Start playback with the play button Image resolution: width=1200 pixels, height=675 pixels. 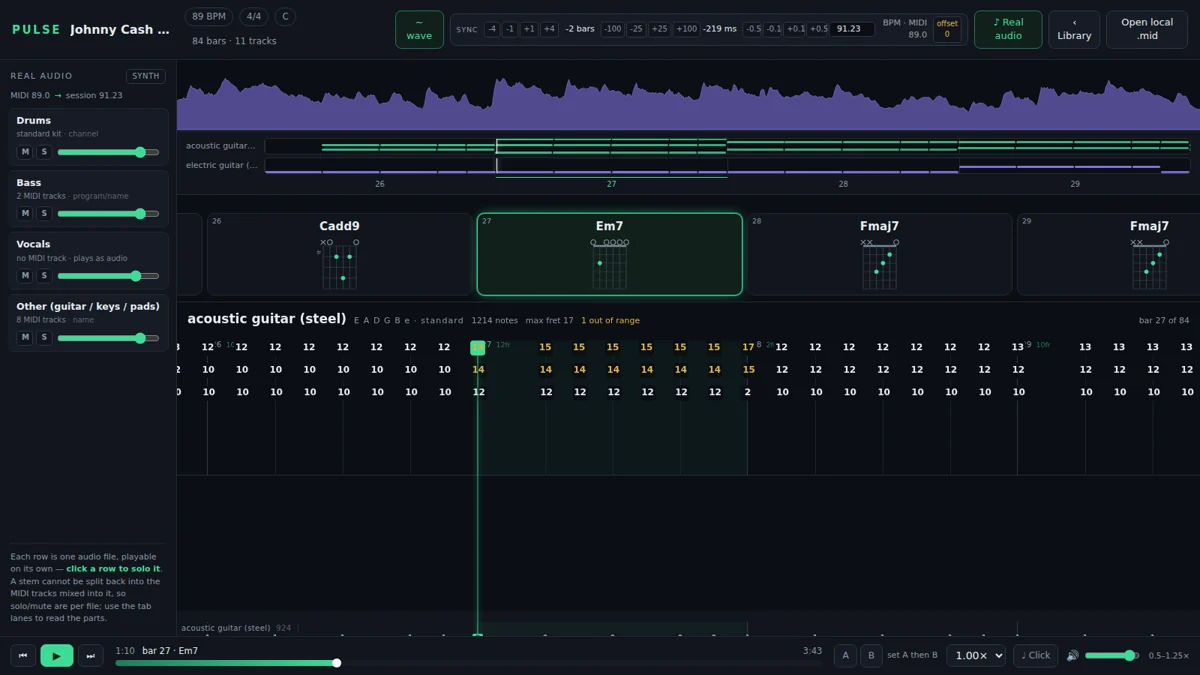(x=56, y=656)
